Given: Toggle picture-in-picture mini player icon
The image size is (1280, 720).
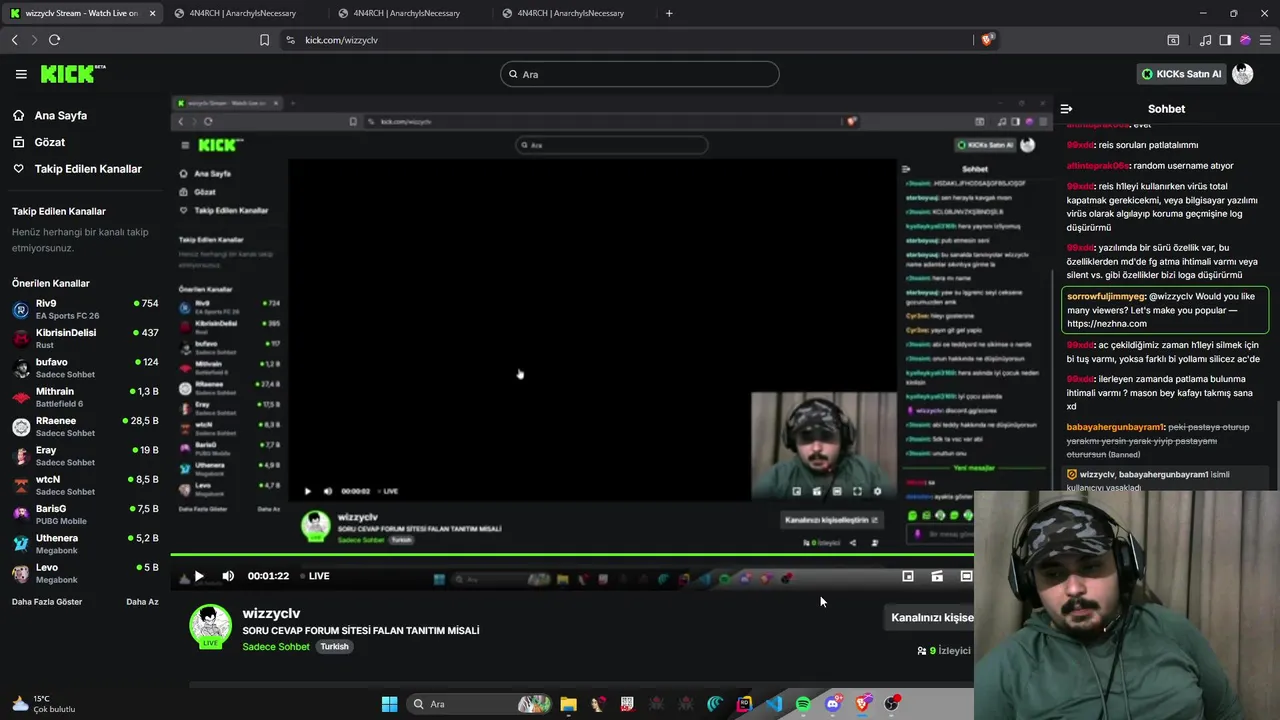Looking at the screenshot, I should 908,576.
